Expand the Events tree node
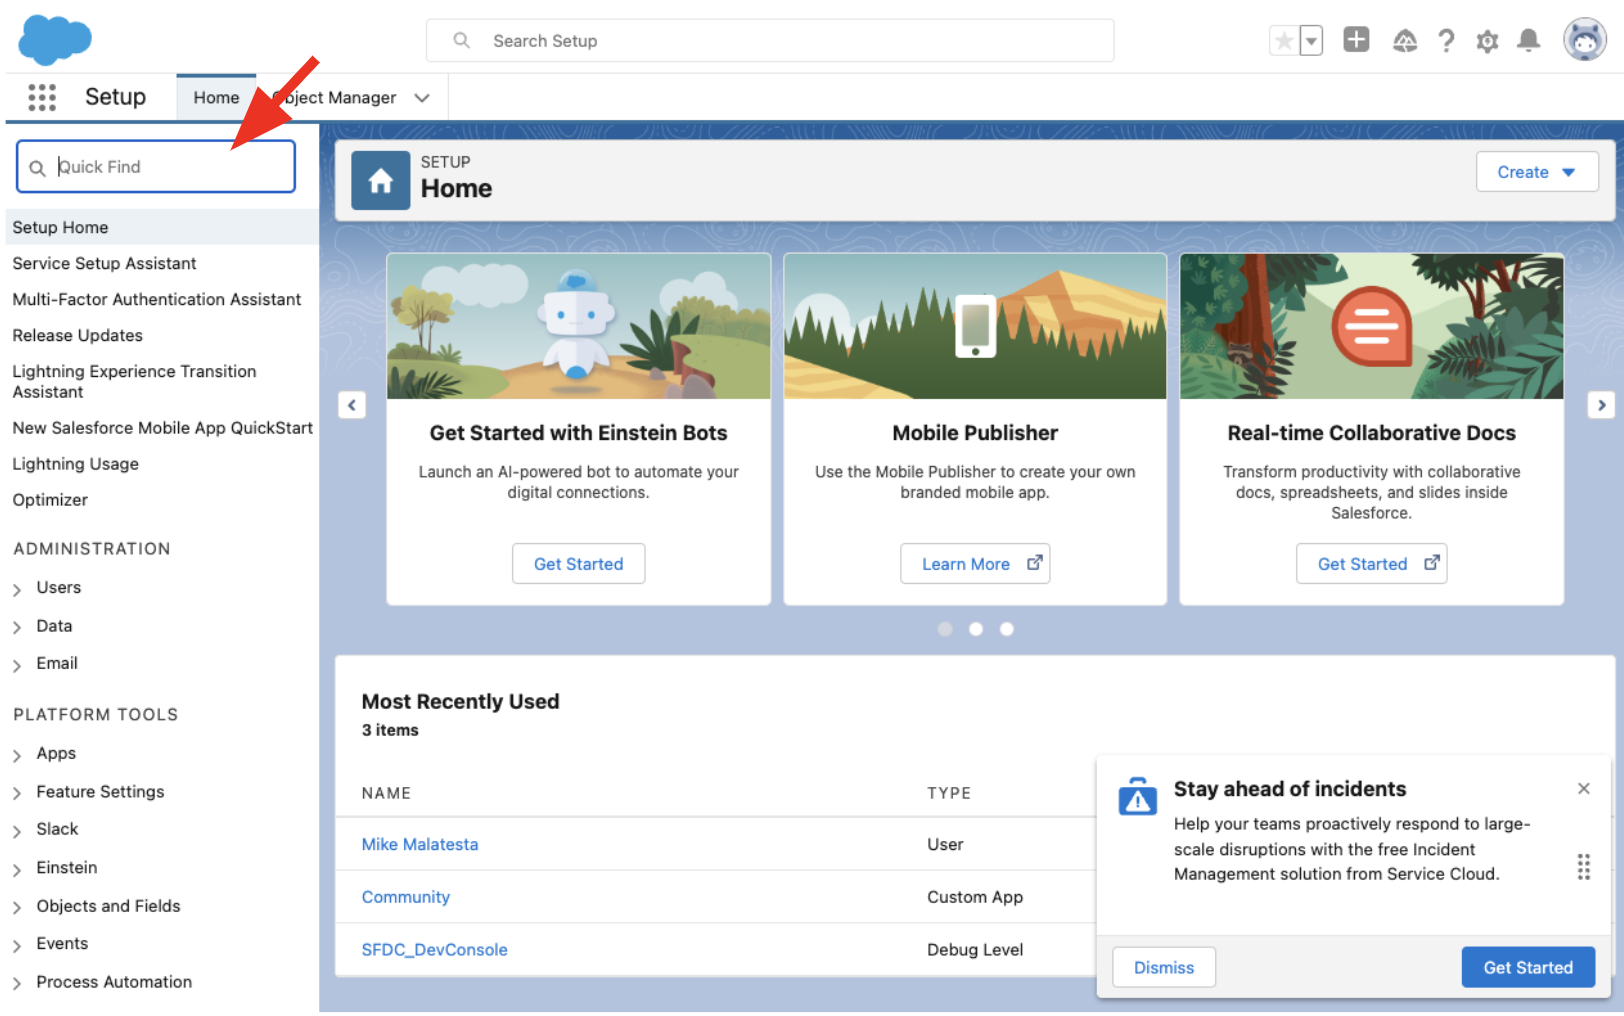 pyautogui.click(x=17, y=945)
